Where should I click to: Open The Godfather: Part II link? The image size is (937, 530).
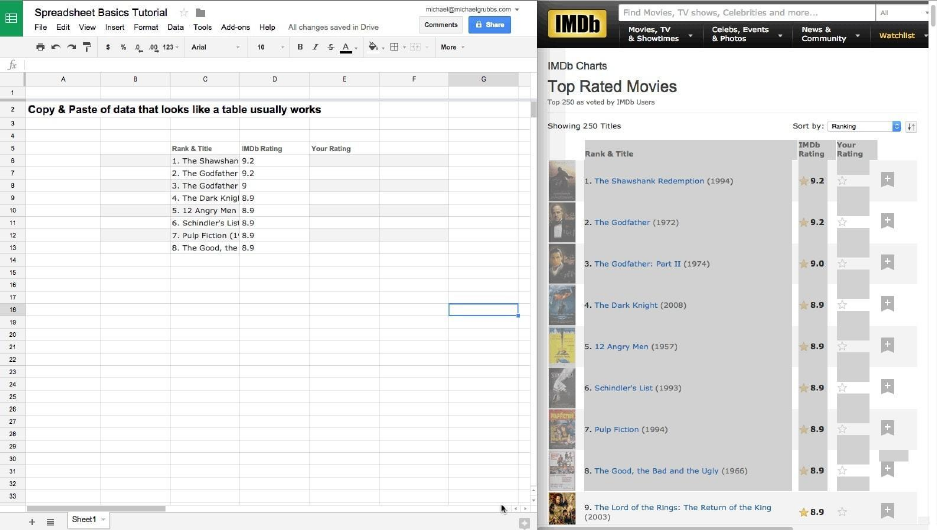[637, 264]
